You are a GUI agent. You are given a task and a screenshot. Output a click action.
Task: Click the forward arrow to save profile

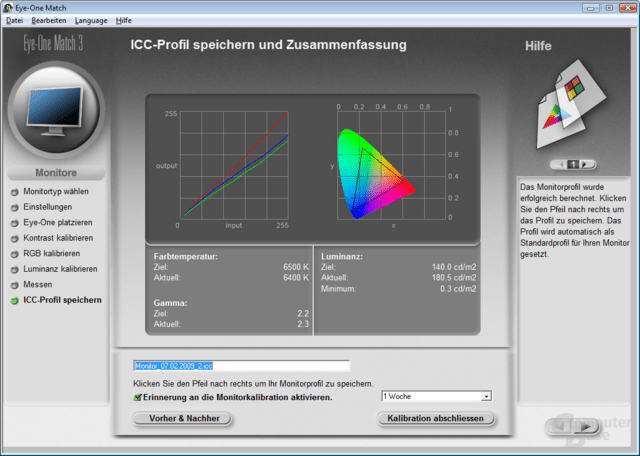click(x=586, y=427)
